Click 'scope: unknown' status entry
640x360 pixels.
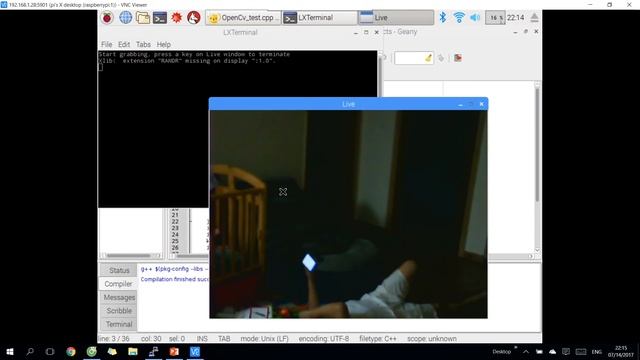pyautogui.click(x=431, y=338)
